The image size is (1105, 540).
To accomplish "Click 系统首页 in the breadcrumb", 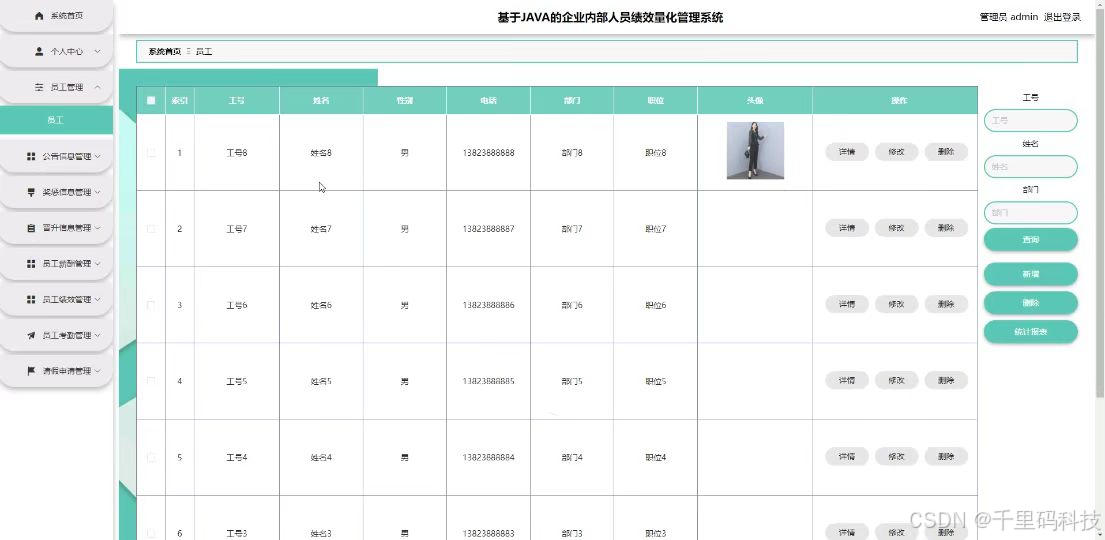I will [x=165, y=51].
